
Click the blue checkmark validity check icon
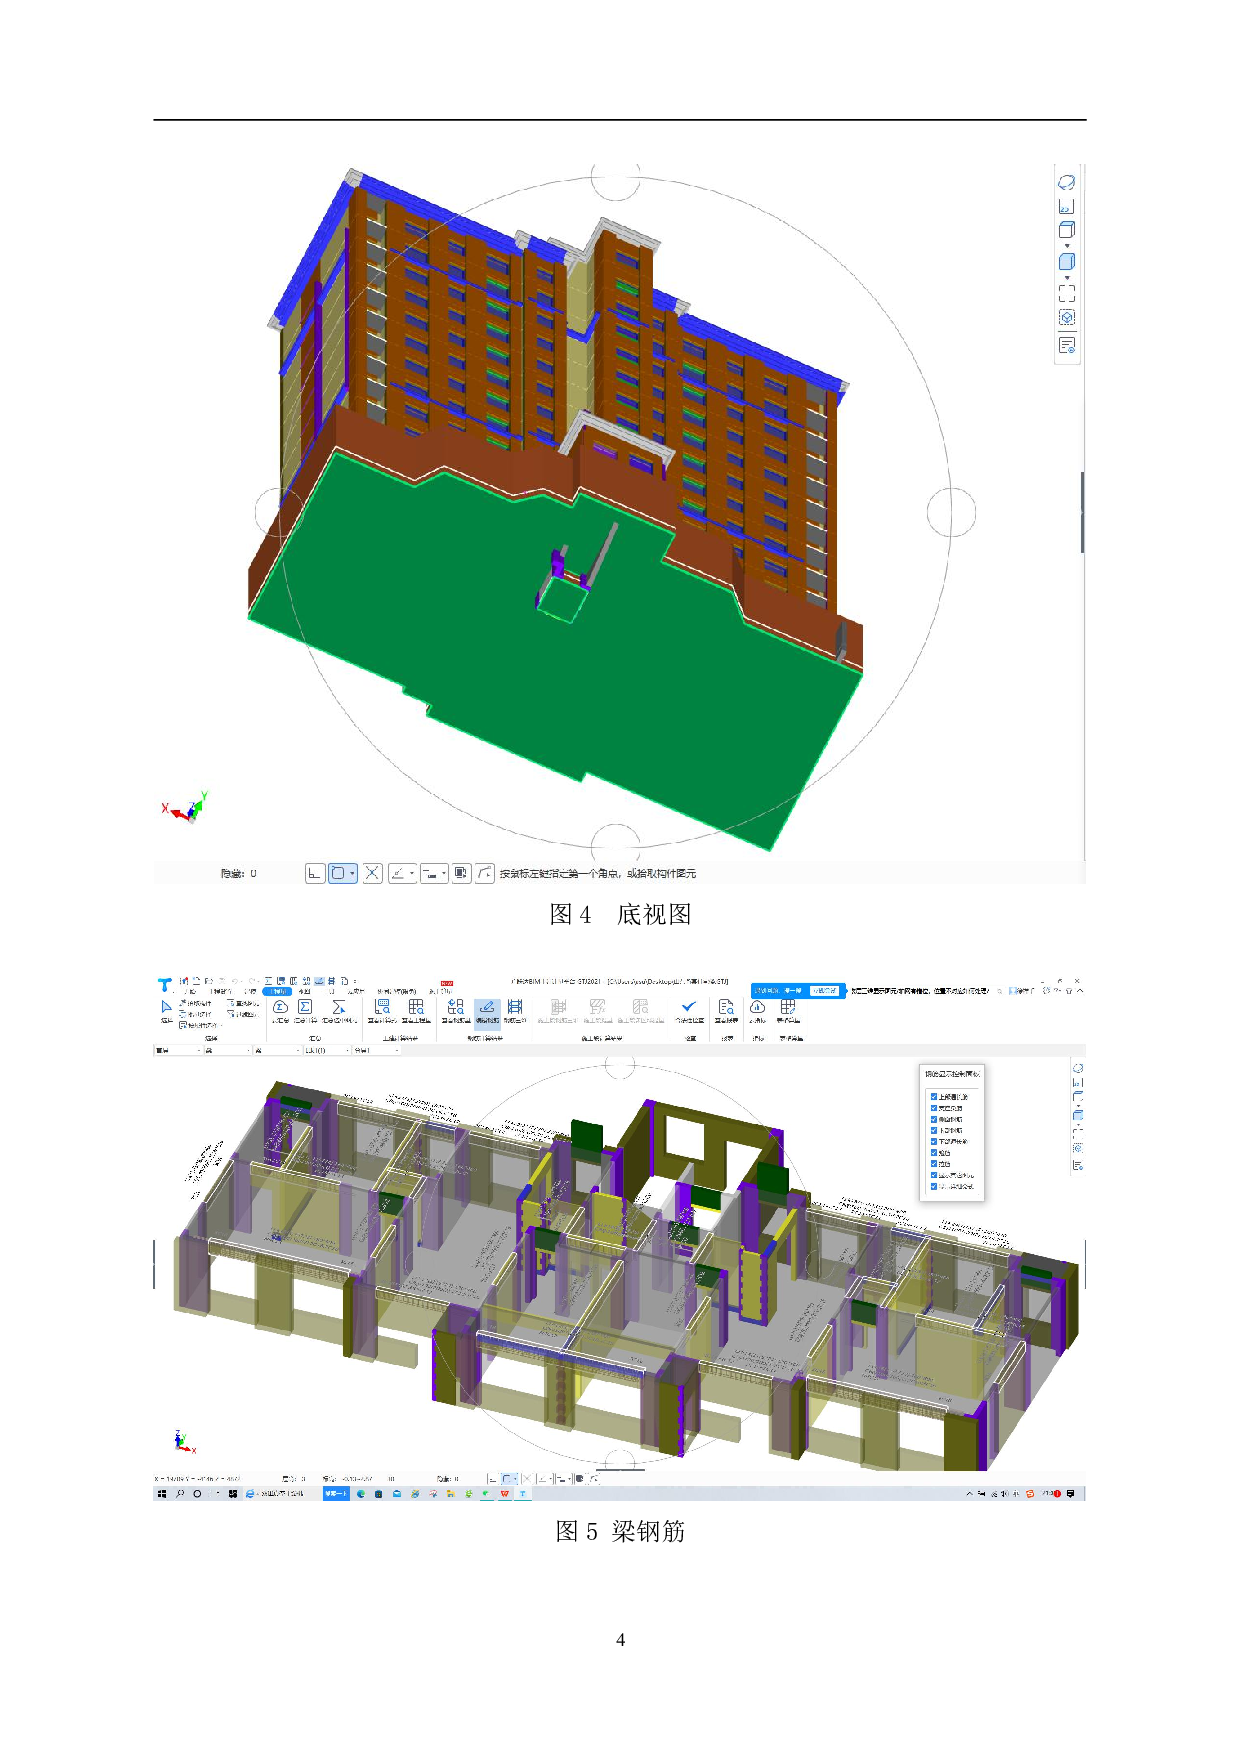pos(688,1006)
